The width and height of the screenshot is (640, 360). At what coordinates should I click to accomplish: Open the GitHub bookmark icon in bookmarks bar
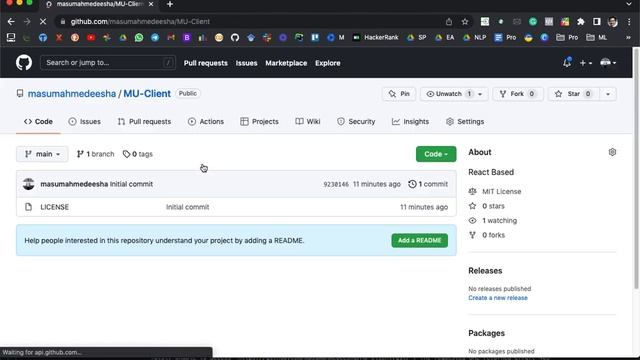[x=235, y=38]
